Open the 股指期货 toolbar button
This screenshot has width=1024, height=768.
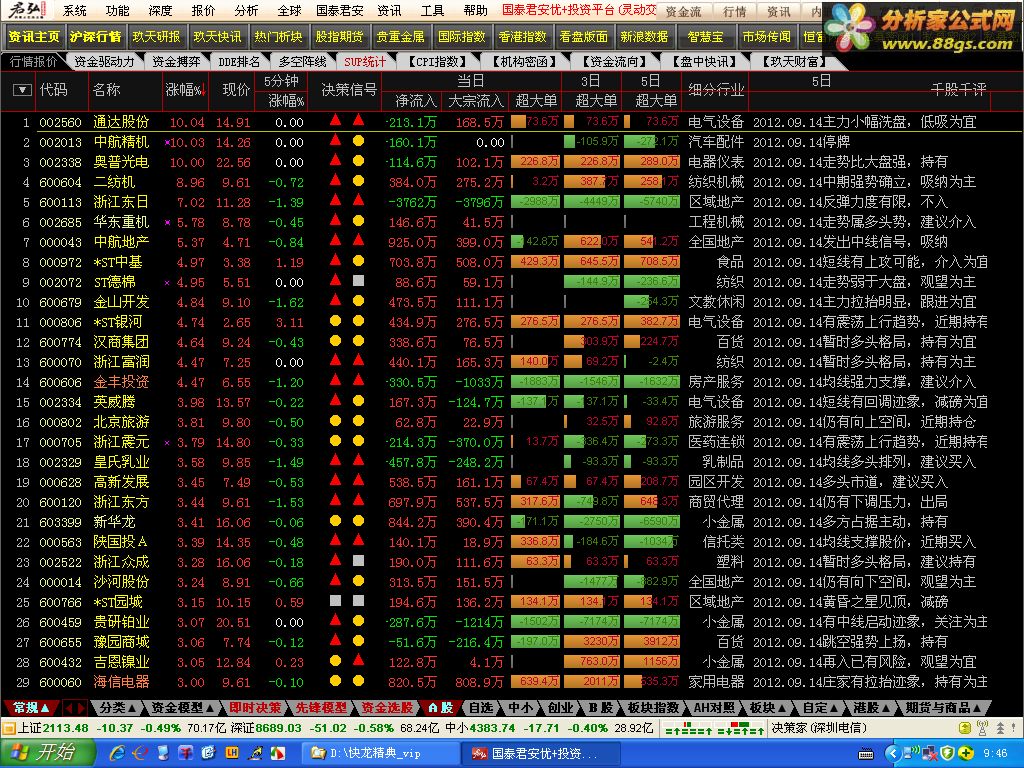pos(339,37)
